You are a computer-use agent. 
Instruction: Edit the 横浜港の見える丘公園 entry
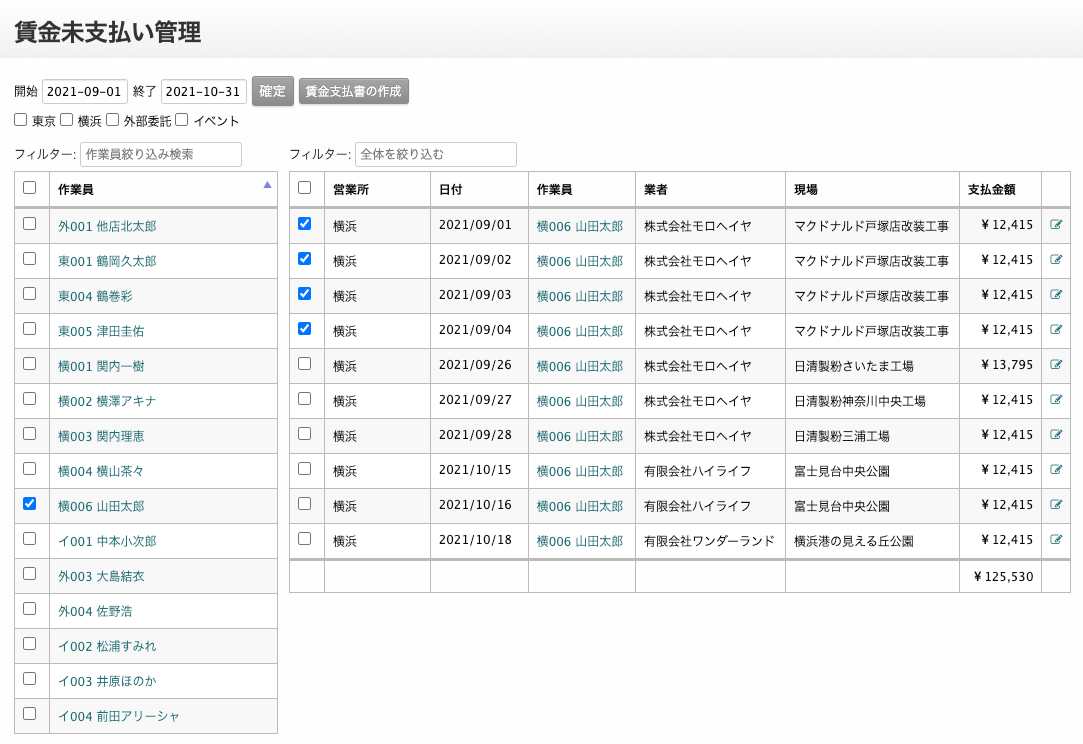pyautogui.click(x=1056, y=540)
